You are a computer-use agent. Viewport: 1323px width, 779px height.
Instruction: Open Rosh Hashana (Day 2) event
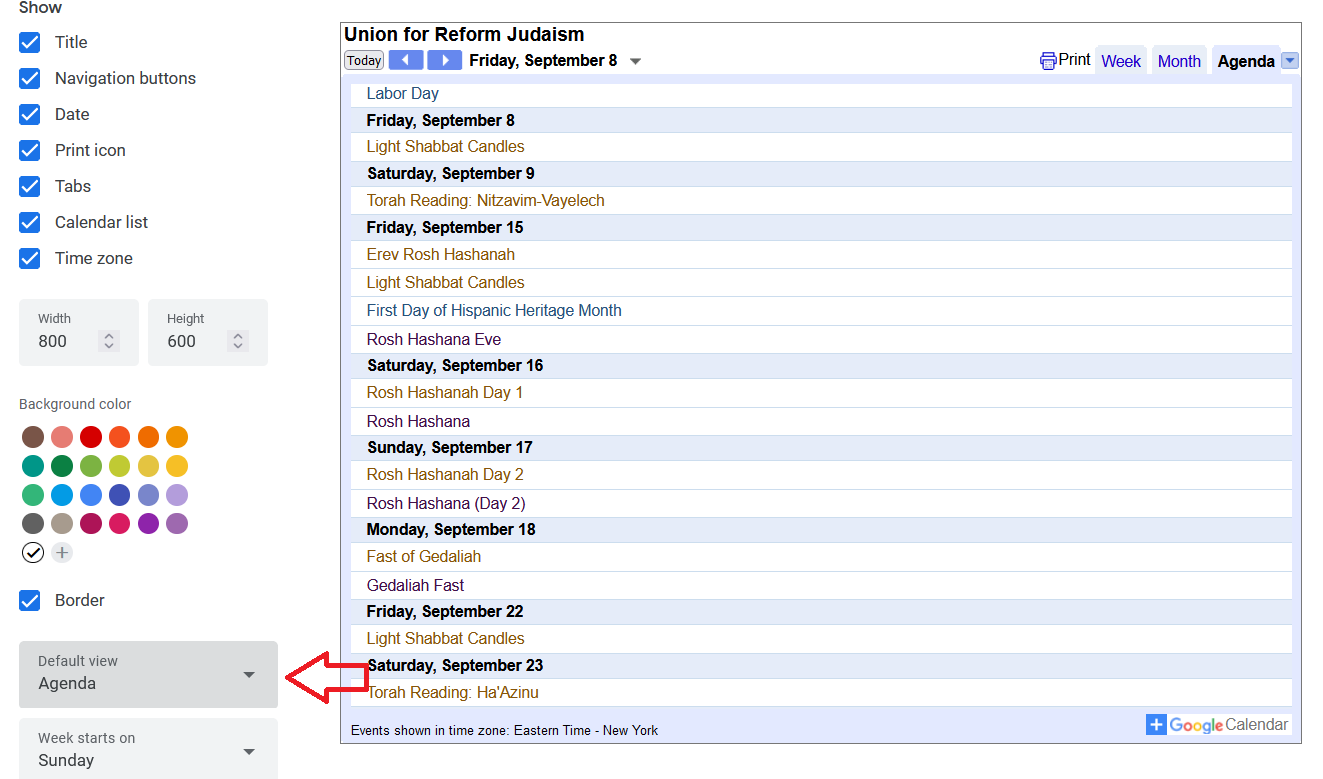446,503
